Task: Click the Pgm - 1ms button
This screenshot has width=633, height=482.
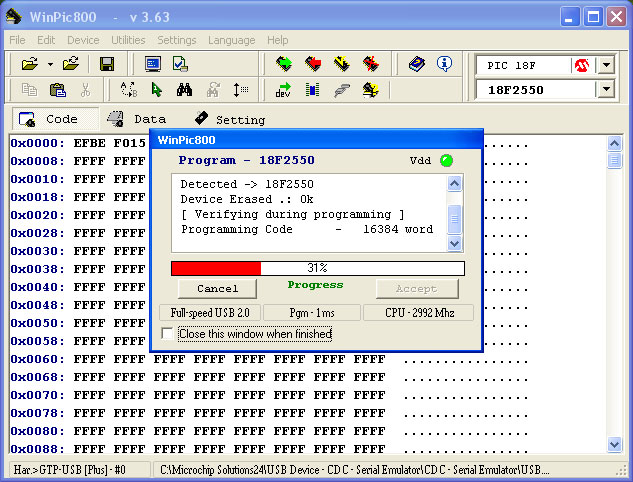Action: 312,313
